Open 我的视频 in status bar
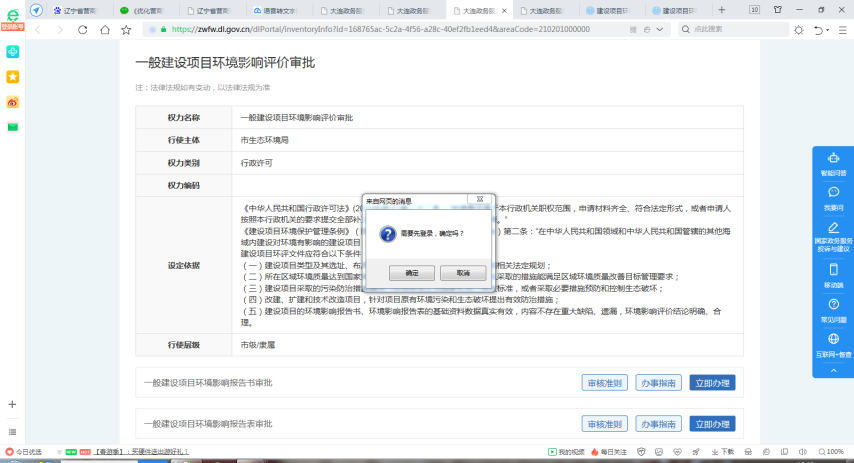854x463 pixels. pos(566,452)
